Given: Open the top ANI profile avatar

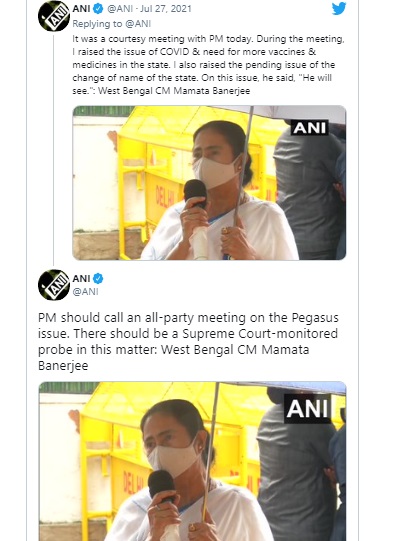Looking at the screenshot, I should [54, 16].
